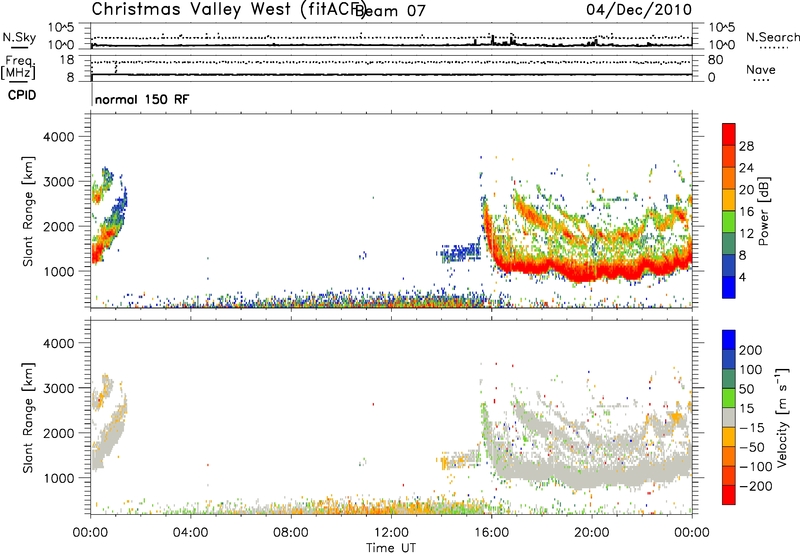The width and height of the screenshot is (800, 554).
Task: Click the 'Slant Range [km]' label of the power plot
Action: (28, 211)
